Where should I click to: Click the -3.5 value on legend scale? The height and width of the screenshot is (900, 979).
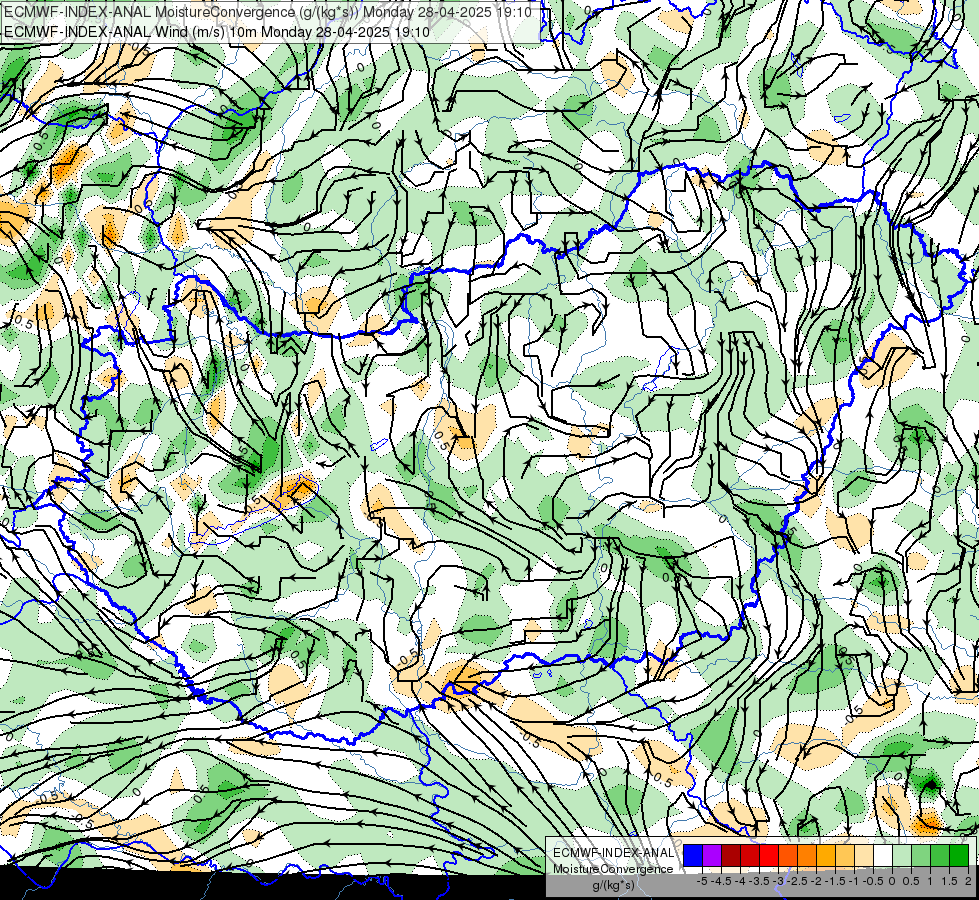[x=760, y=881]
